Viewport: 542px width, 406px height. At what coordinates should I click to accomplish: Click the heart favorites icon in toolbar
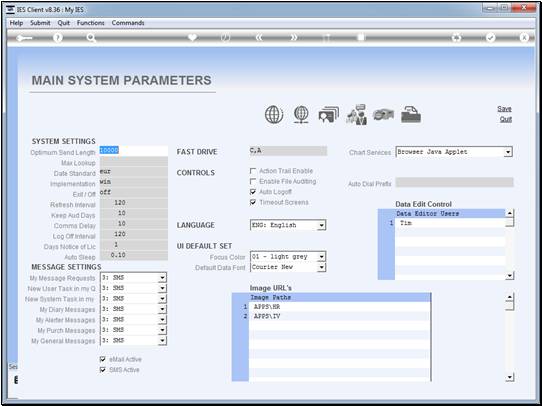tap(192, 37)
